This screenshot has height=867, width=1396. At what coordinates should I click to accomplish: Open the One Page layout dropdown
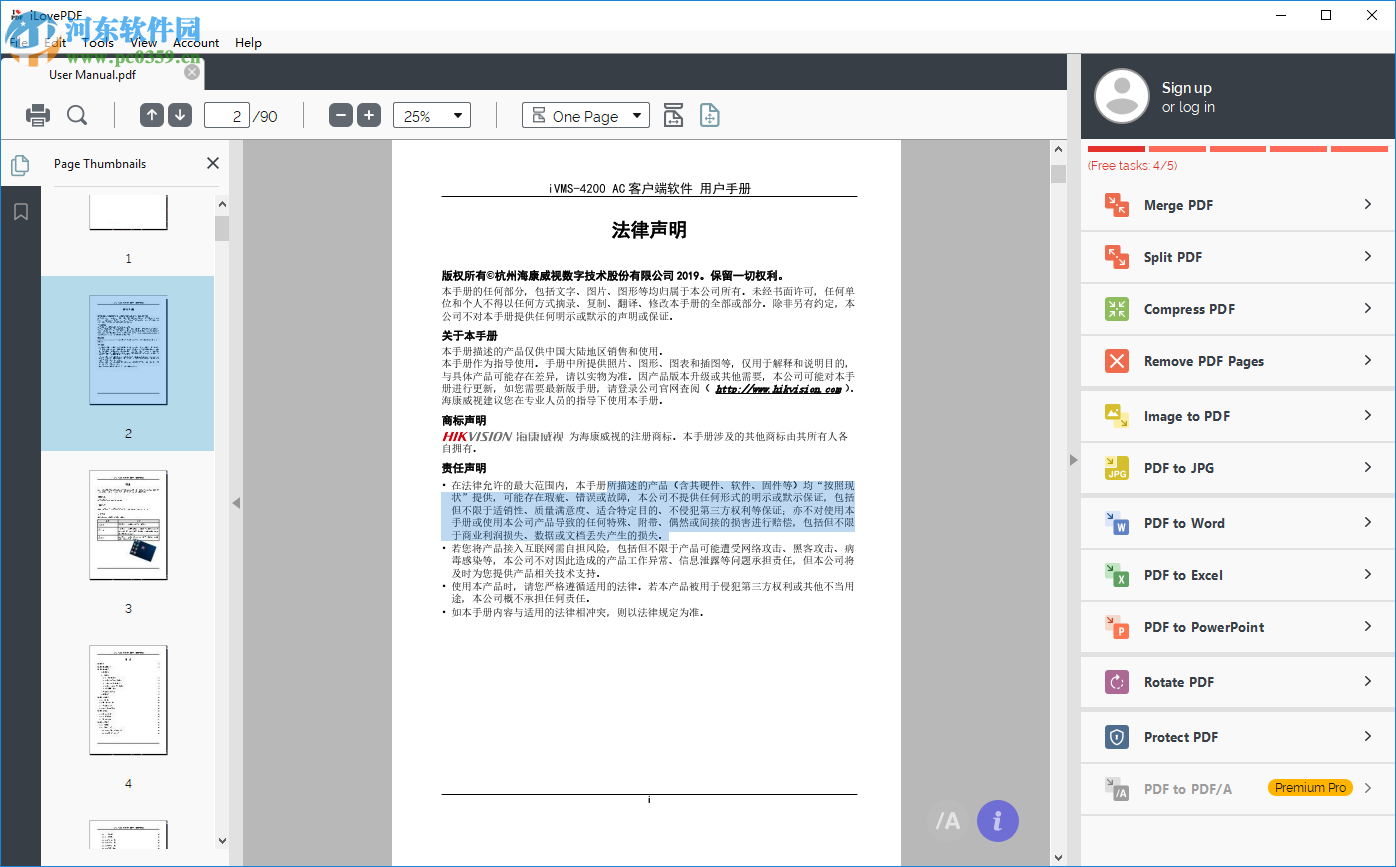point(585,115)
